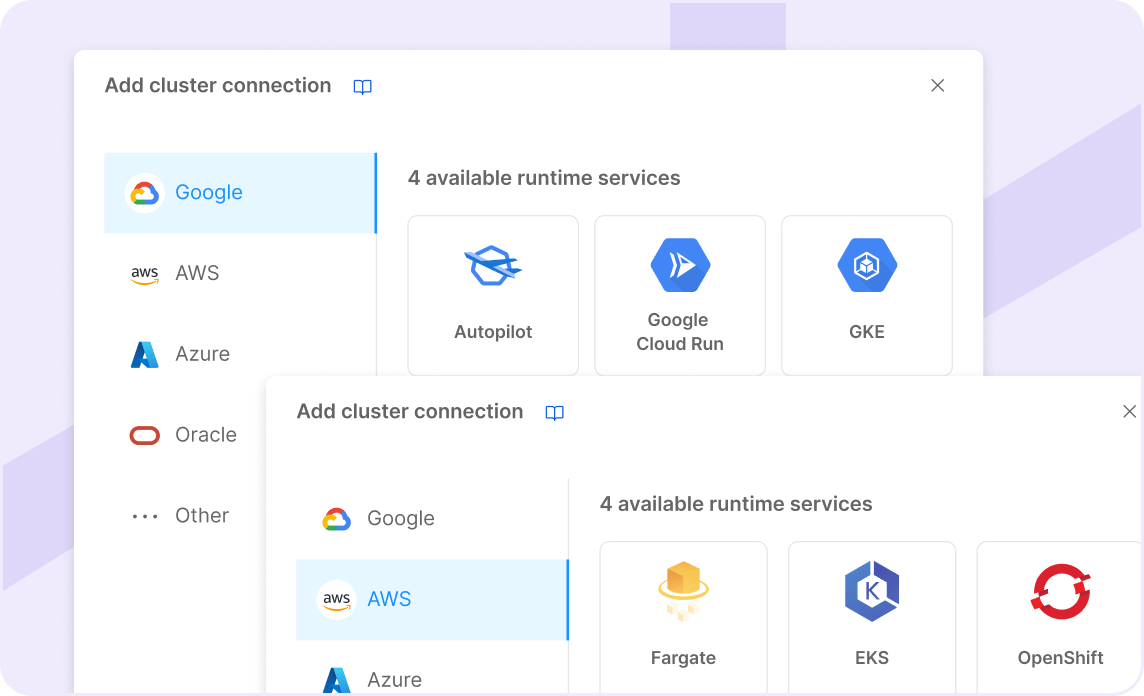Click AWS logo in back dialog sidebar
The height and width of the screenshot is (696, 1144).
click(144, 274)
